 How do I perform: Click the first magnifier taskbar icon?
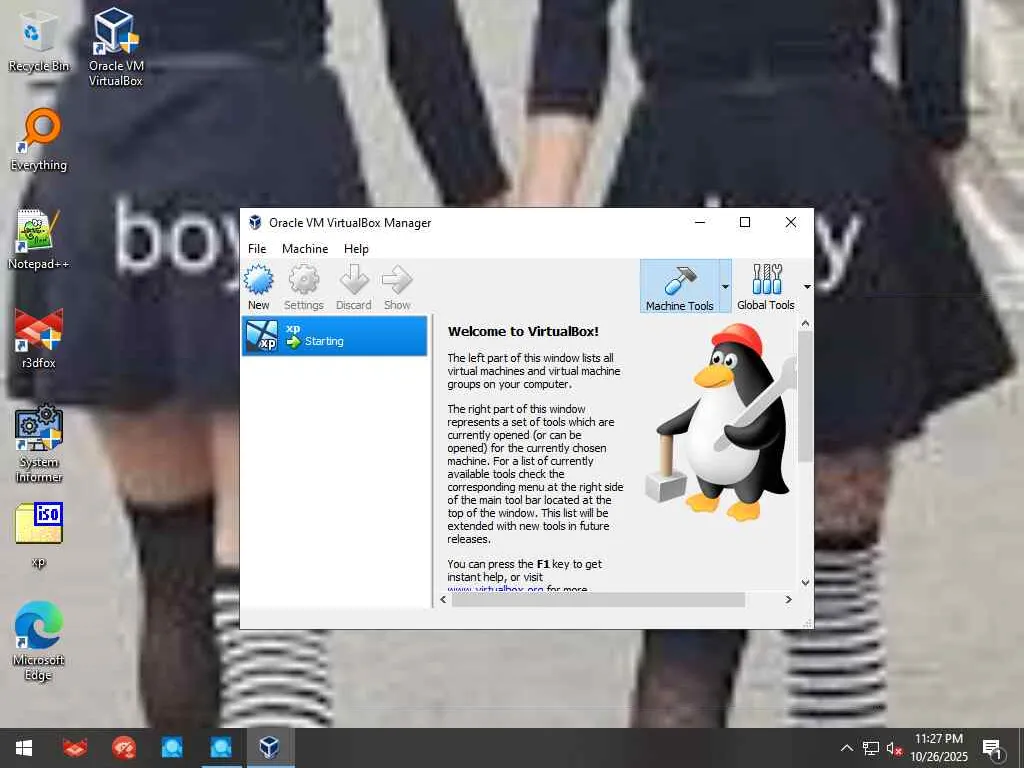click(x=172, y=748)
